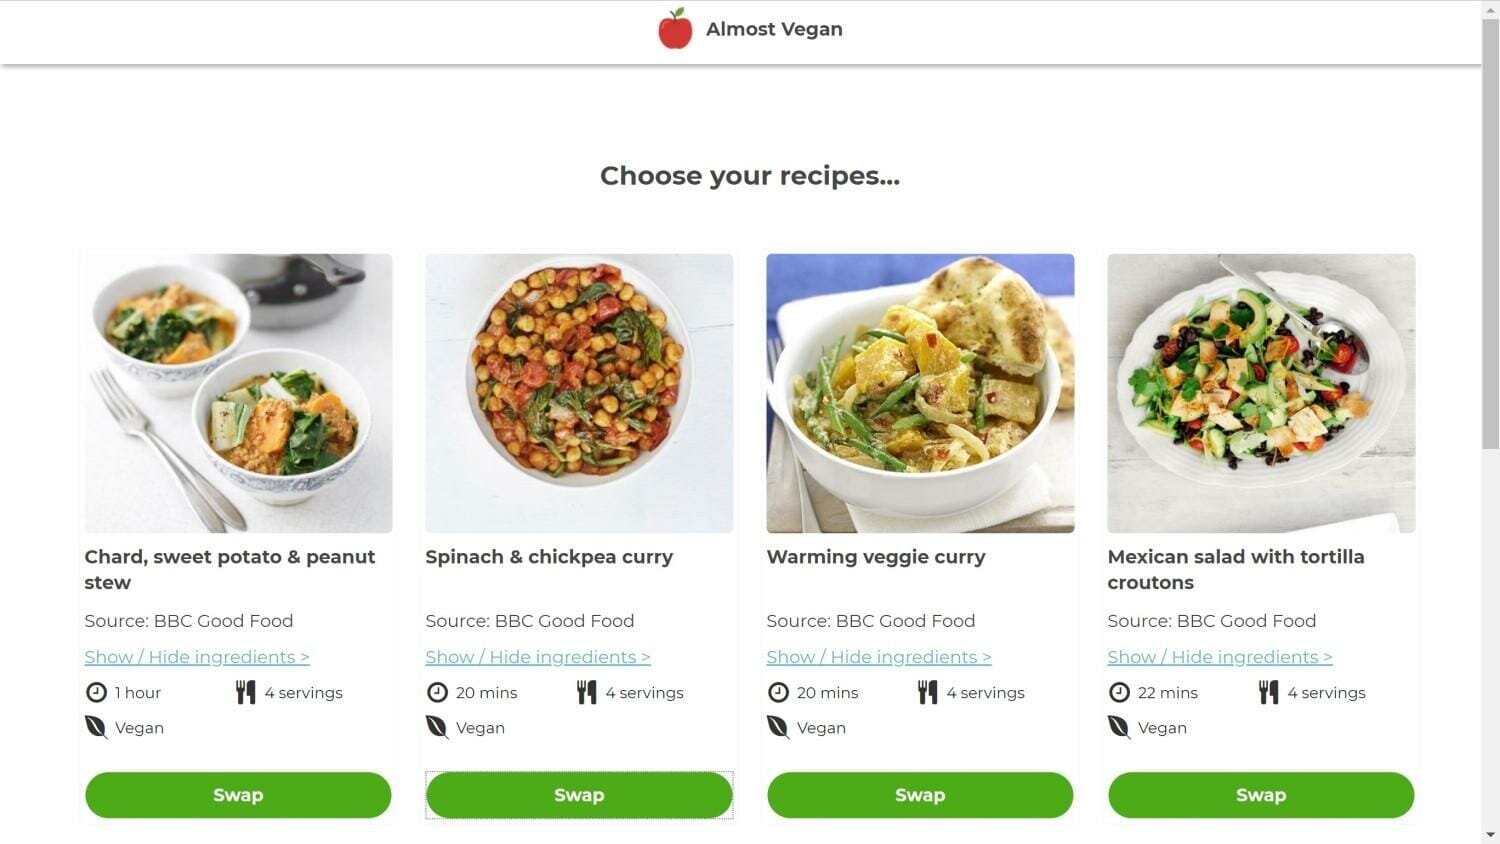Image resolution: width=1500 pixels, height=844 pixels.
Task: Click vegan leaf icon on Chard stew card
Action: pos(96,727)
